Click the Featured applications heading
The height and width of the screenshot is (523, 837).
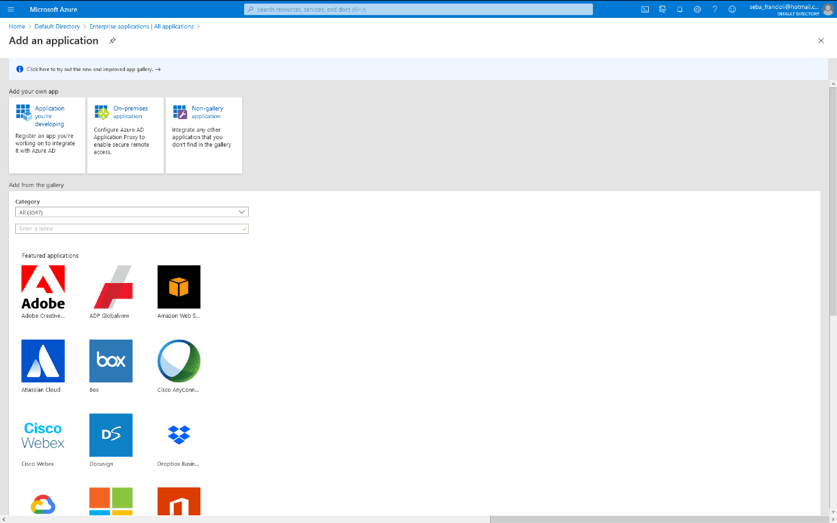coord(50,256)
